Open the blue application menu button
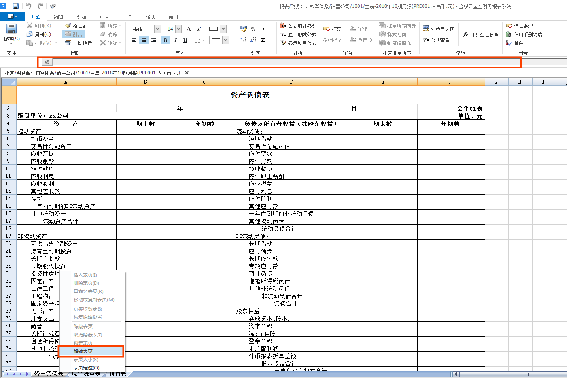Viewport: 567px width, 378px height. point(12,16)
